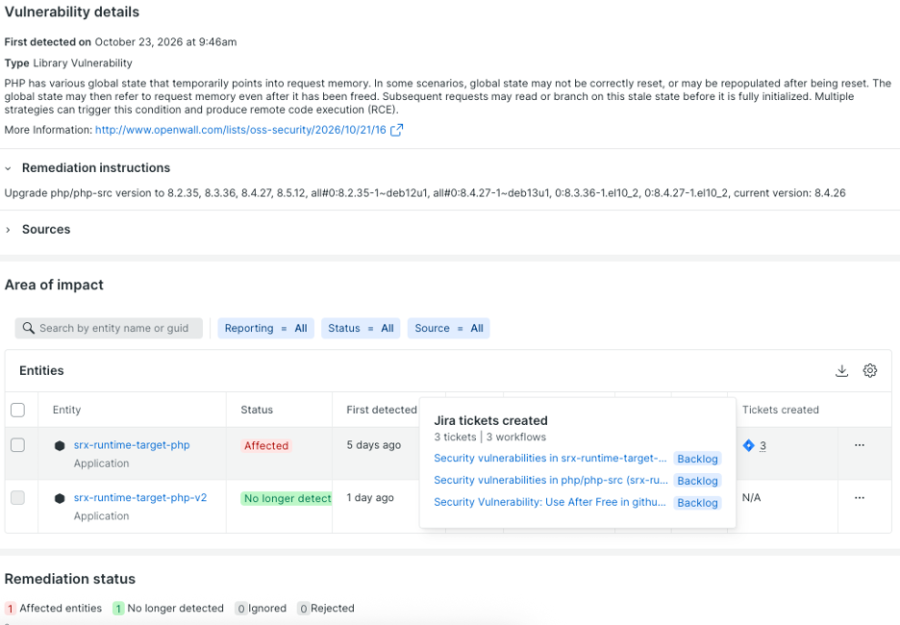The image size is (900, 625).
Task: Open the Reporting = All filter
Action: tap(266, 328)
